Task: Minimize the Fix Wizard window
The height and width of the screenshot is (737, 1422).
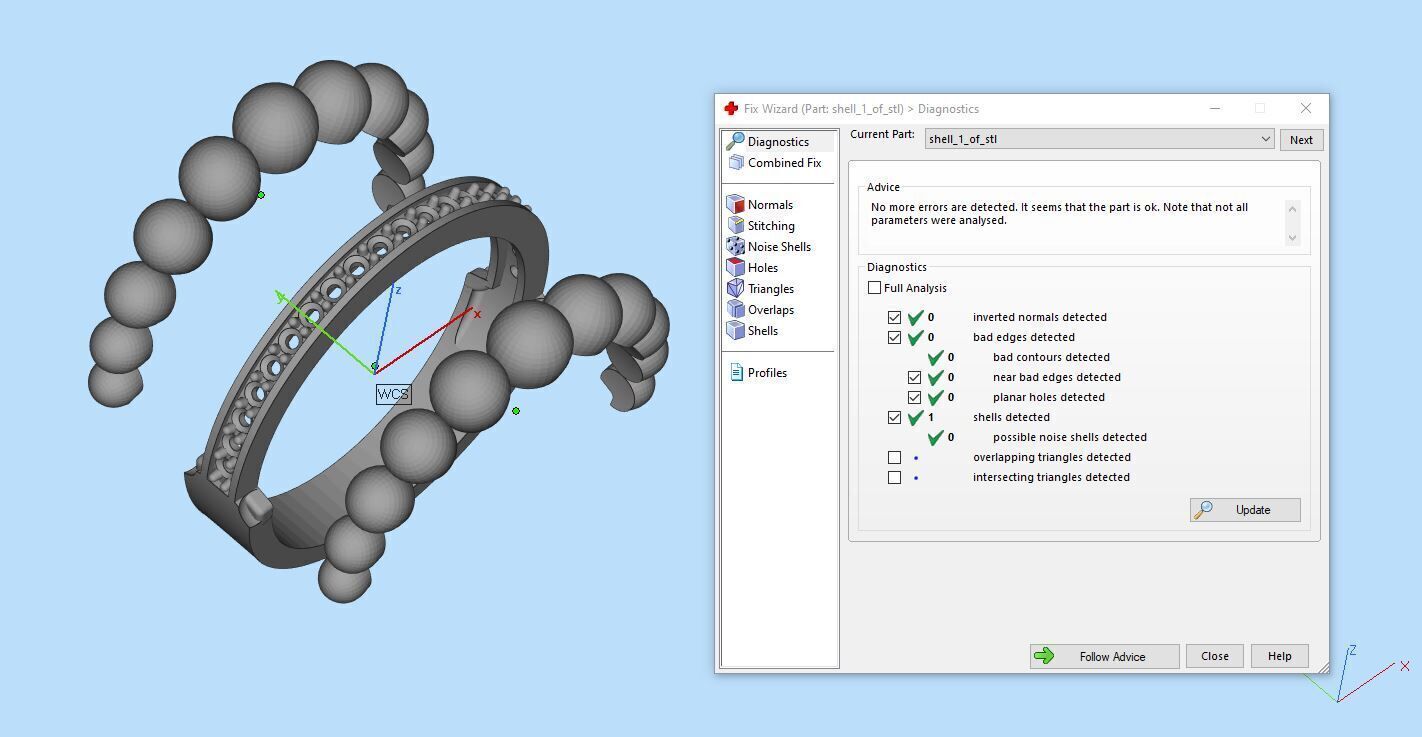Action: click(1215, 108)
